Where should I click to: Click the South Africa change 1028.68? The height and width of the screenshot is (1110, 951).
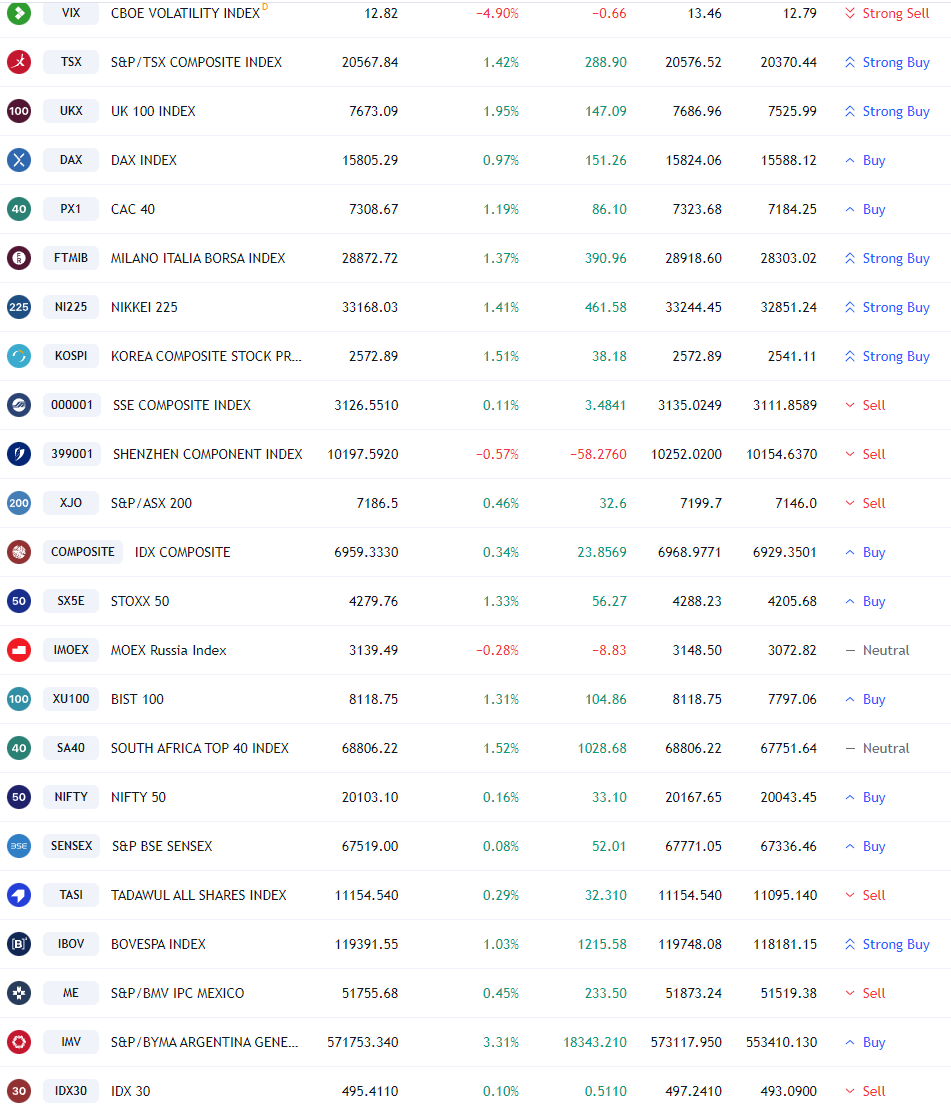[602, 748]
